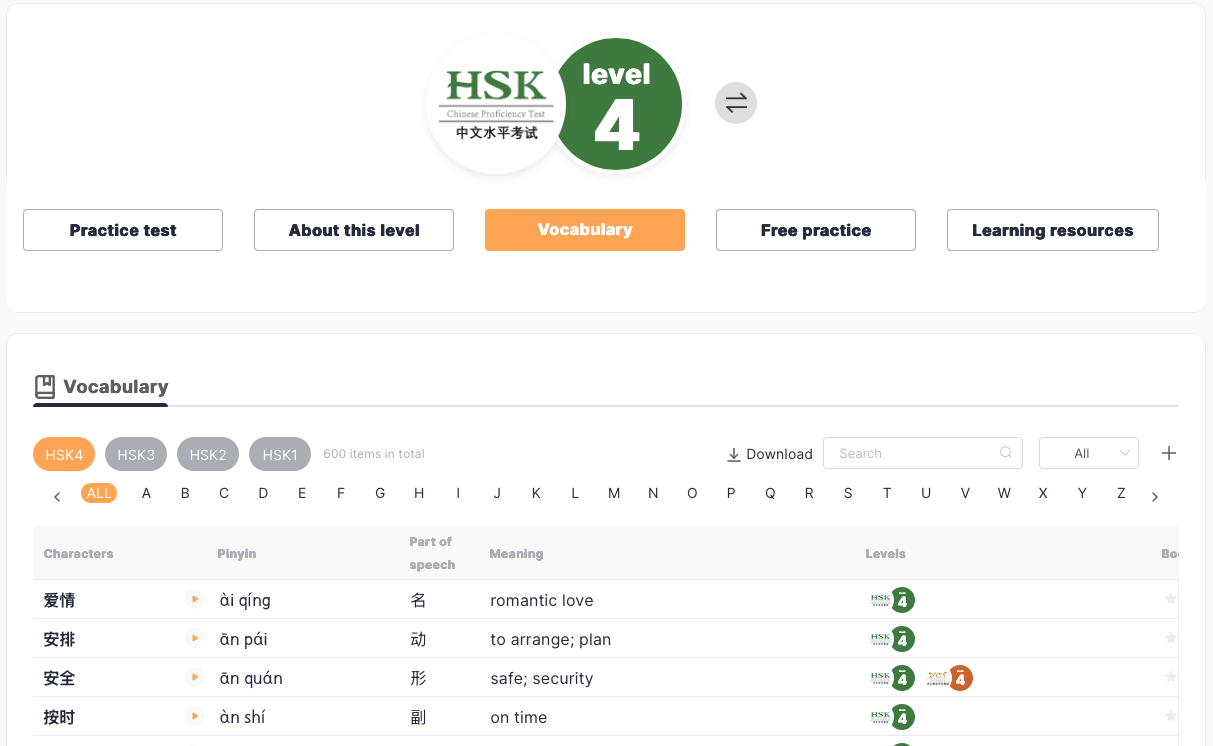Viewport: 1213px width, 746px height.
Task: Click the HSK Chinese Proficiency Test logo
Action: pyautogui.click(x=497, y=104)
